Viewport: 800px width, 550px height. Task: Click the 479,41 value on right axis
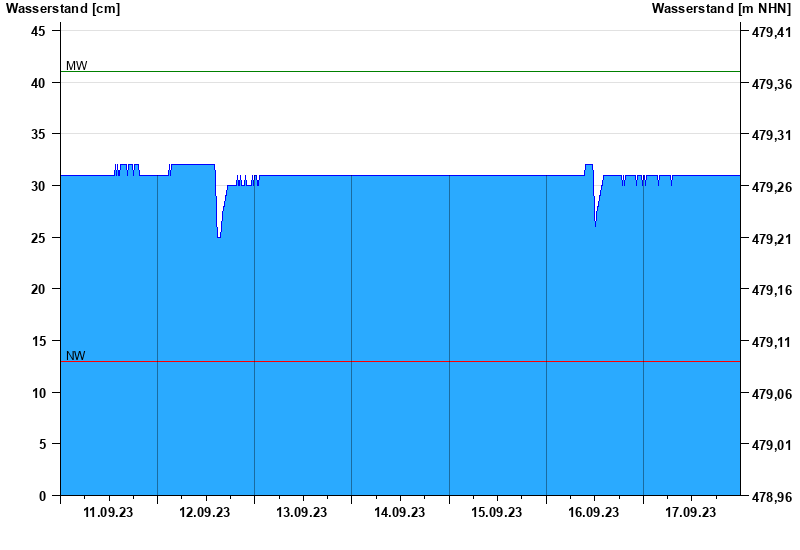pyautogui.click(x=772, y=33)
